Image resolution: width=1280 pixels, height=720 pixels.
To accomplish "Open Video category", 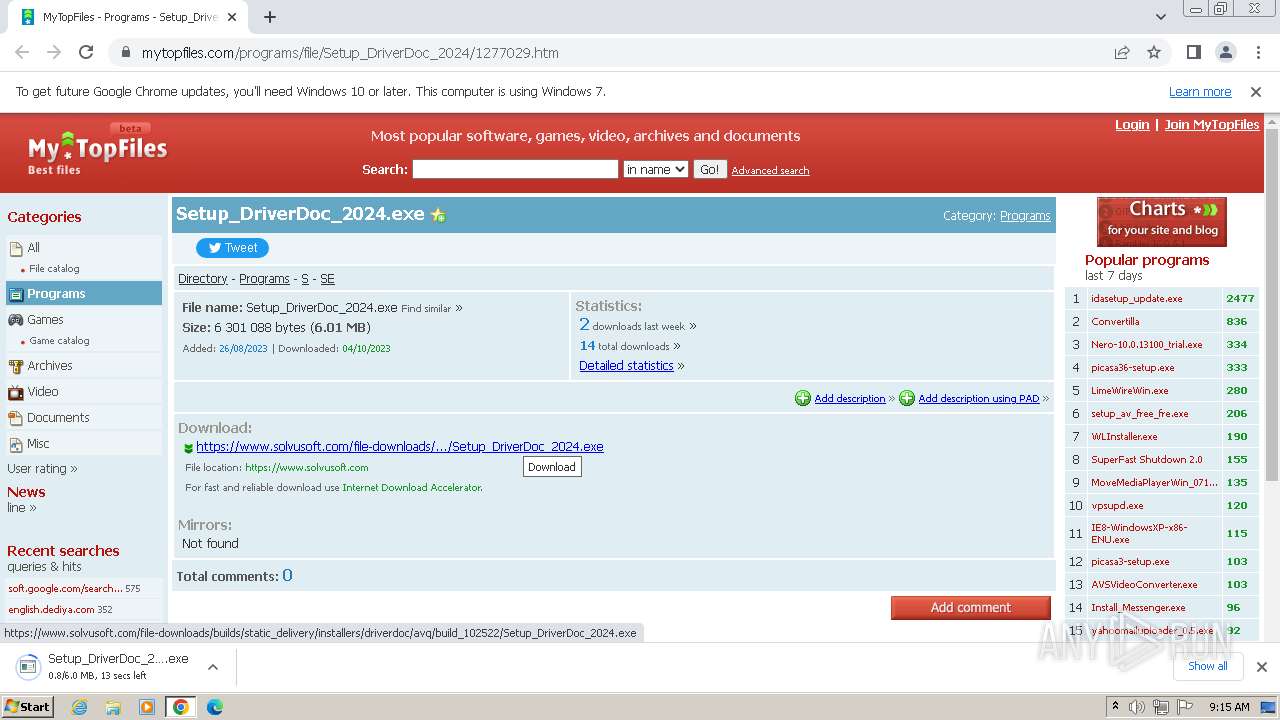I will click(43, 392).
